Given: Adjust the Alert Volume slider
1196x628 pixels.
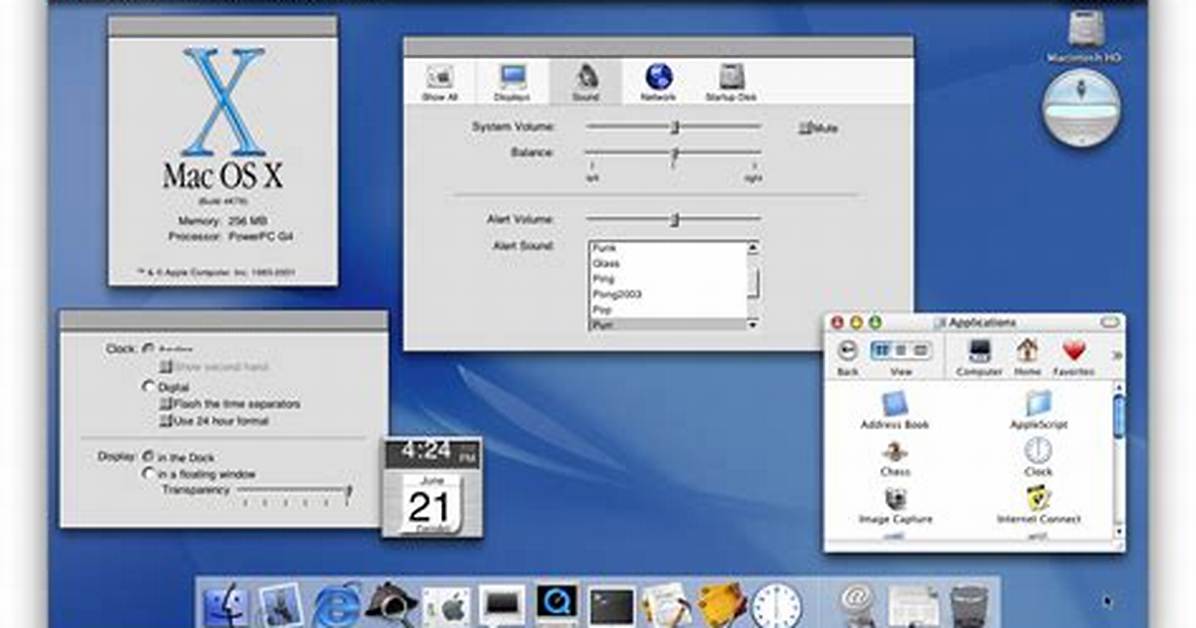Looking at the screenshot, I should [x=674, y=220].
